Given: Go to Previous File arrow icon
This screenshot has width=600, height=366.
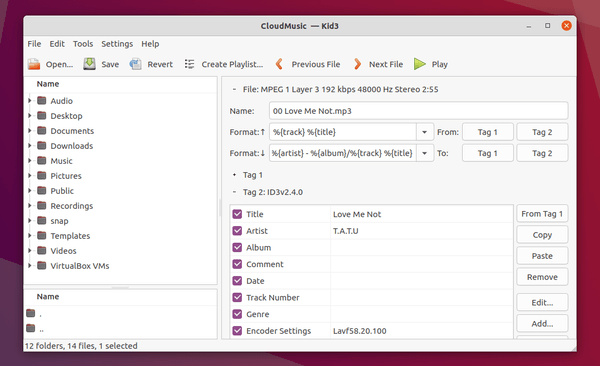Looking at the screenshot, I should click(x=279, y=64).
